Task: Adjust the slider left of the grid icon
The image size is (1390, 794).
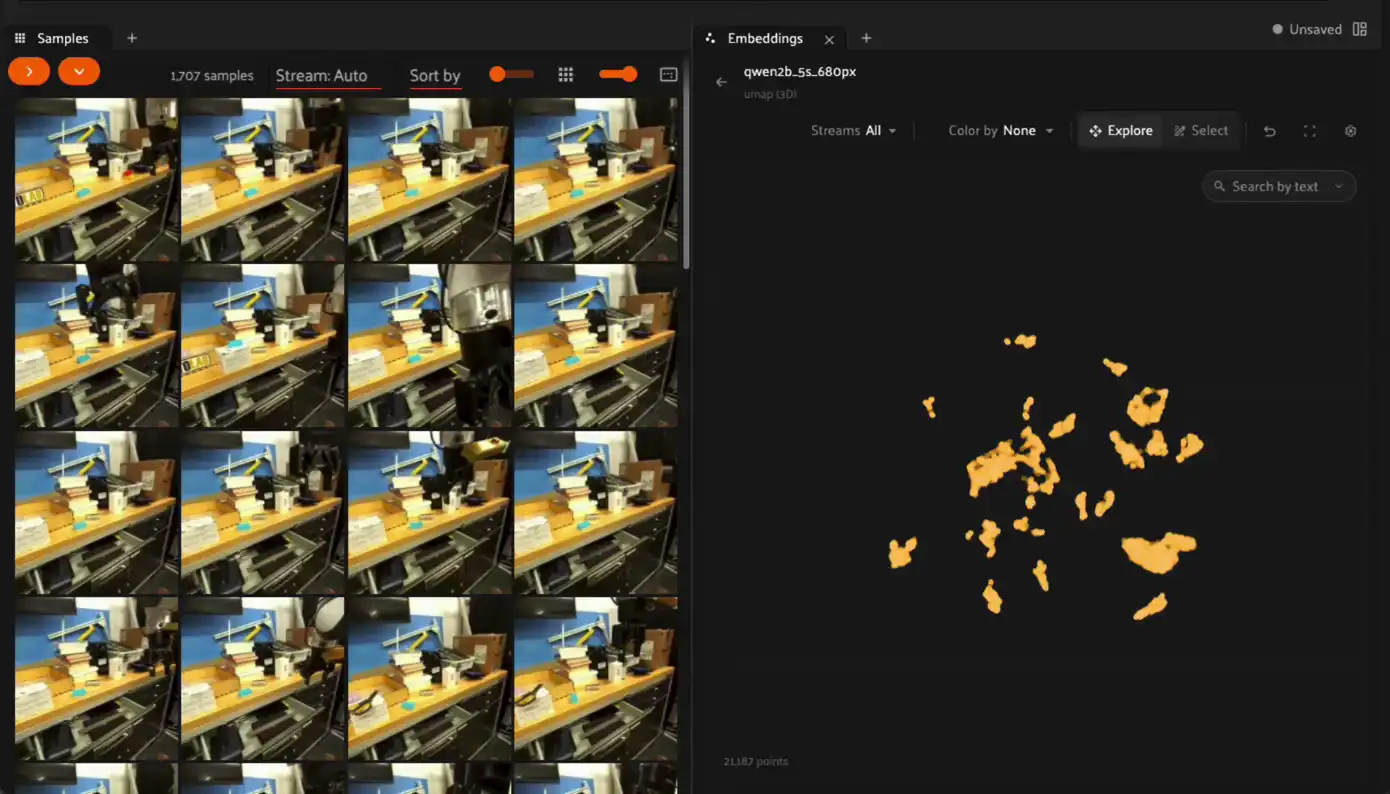Action: click(511, 74)
